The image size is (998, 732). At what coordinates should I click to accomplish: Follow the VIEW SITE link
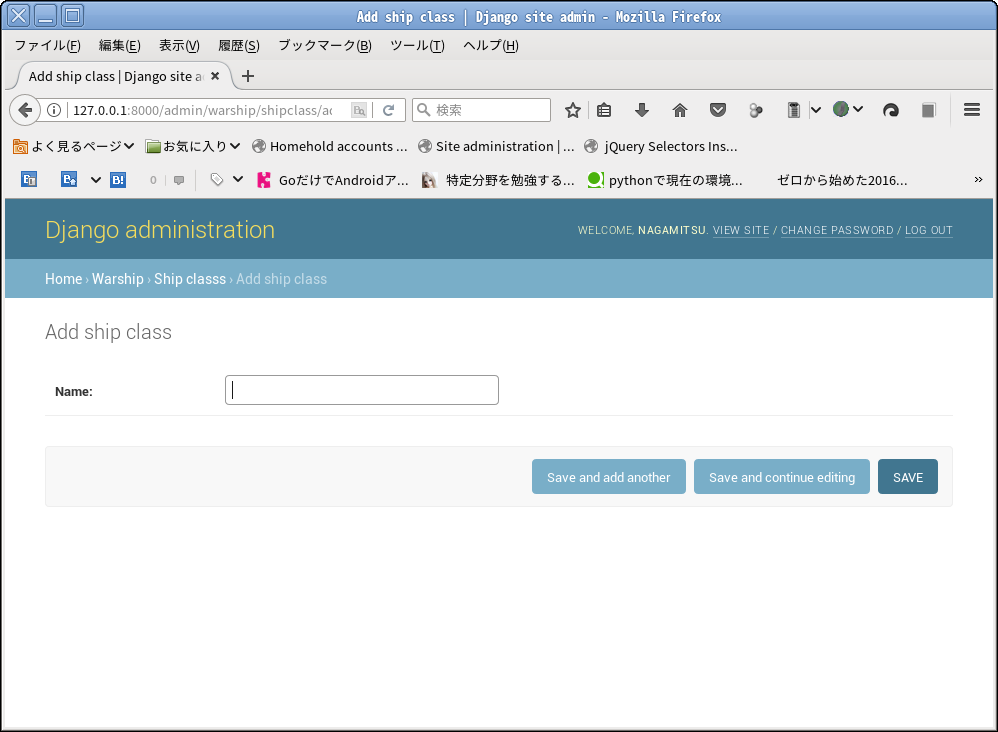point(741,230)
